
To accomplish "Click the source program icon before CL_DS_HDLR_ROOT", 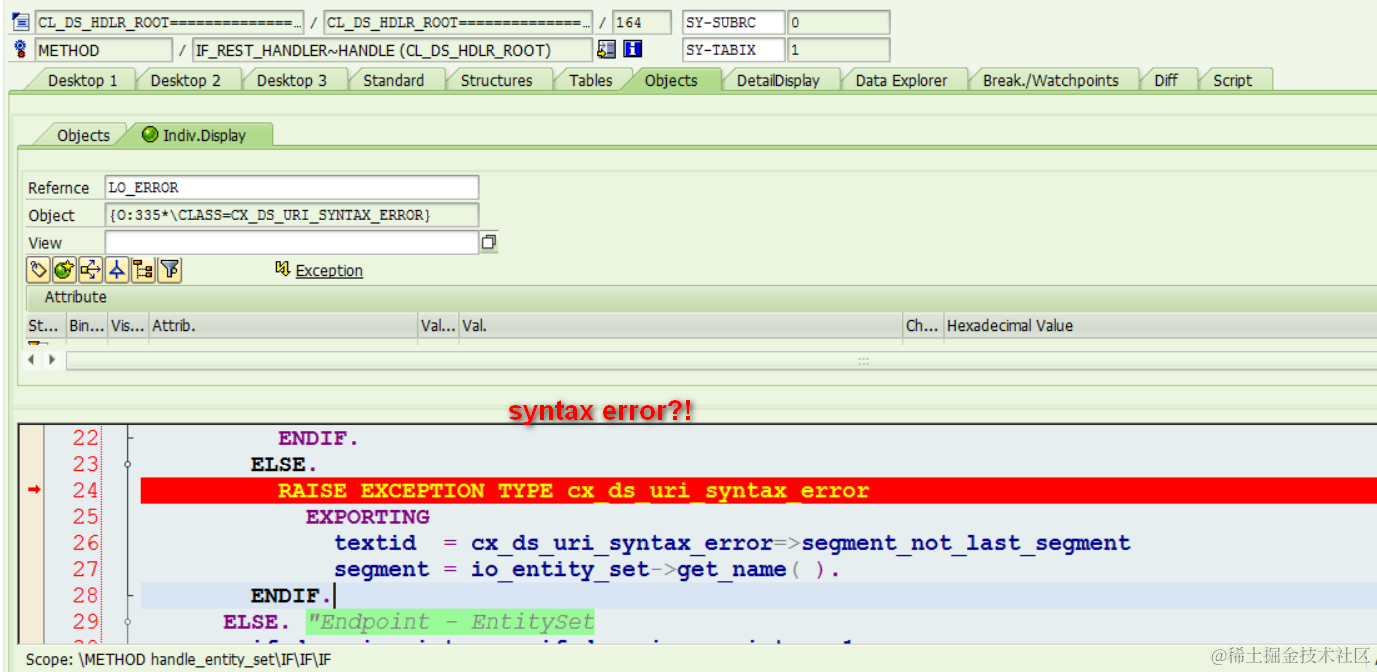I will pos(20,21).
